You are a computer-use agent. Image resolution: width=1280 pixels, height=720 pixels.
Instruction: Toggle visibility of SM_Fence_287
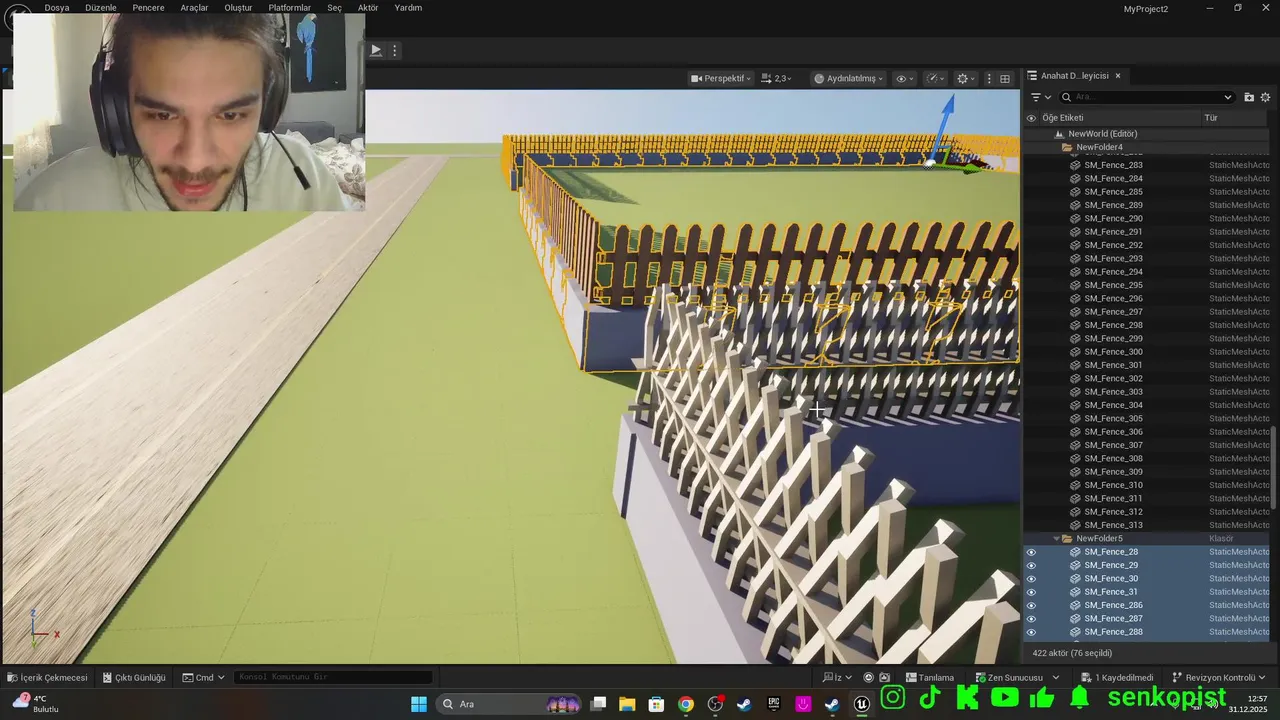click(1031, 618)
